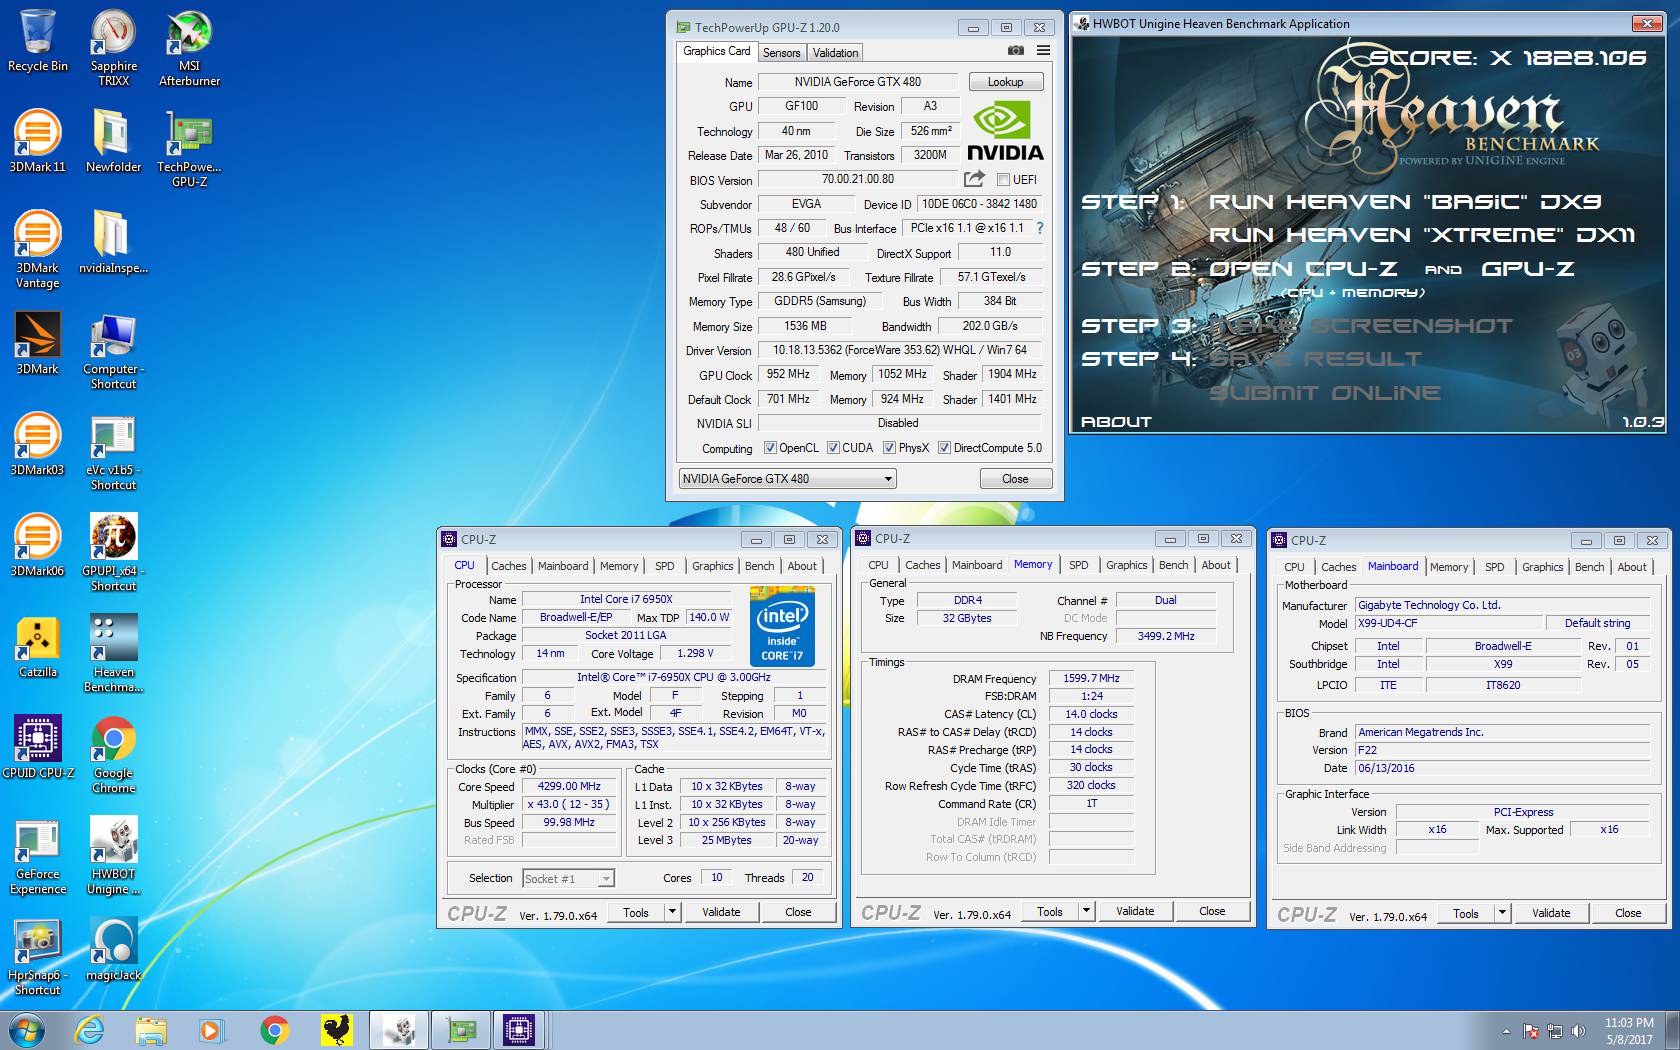The height and width of the screenshot is (1050, 1680).
Task: Open Bench tab in Mainboard tab window
Action: point(1589,567)
